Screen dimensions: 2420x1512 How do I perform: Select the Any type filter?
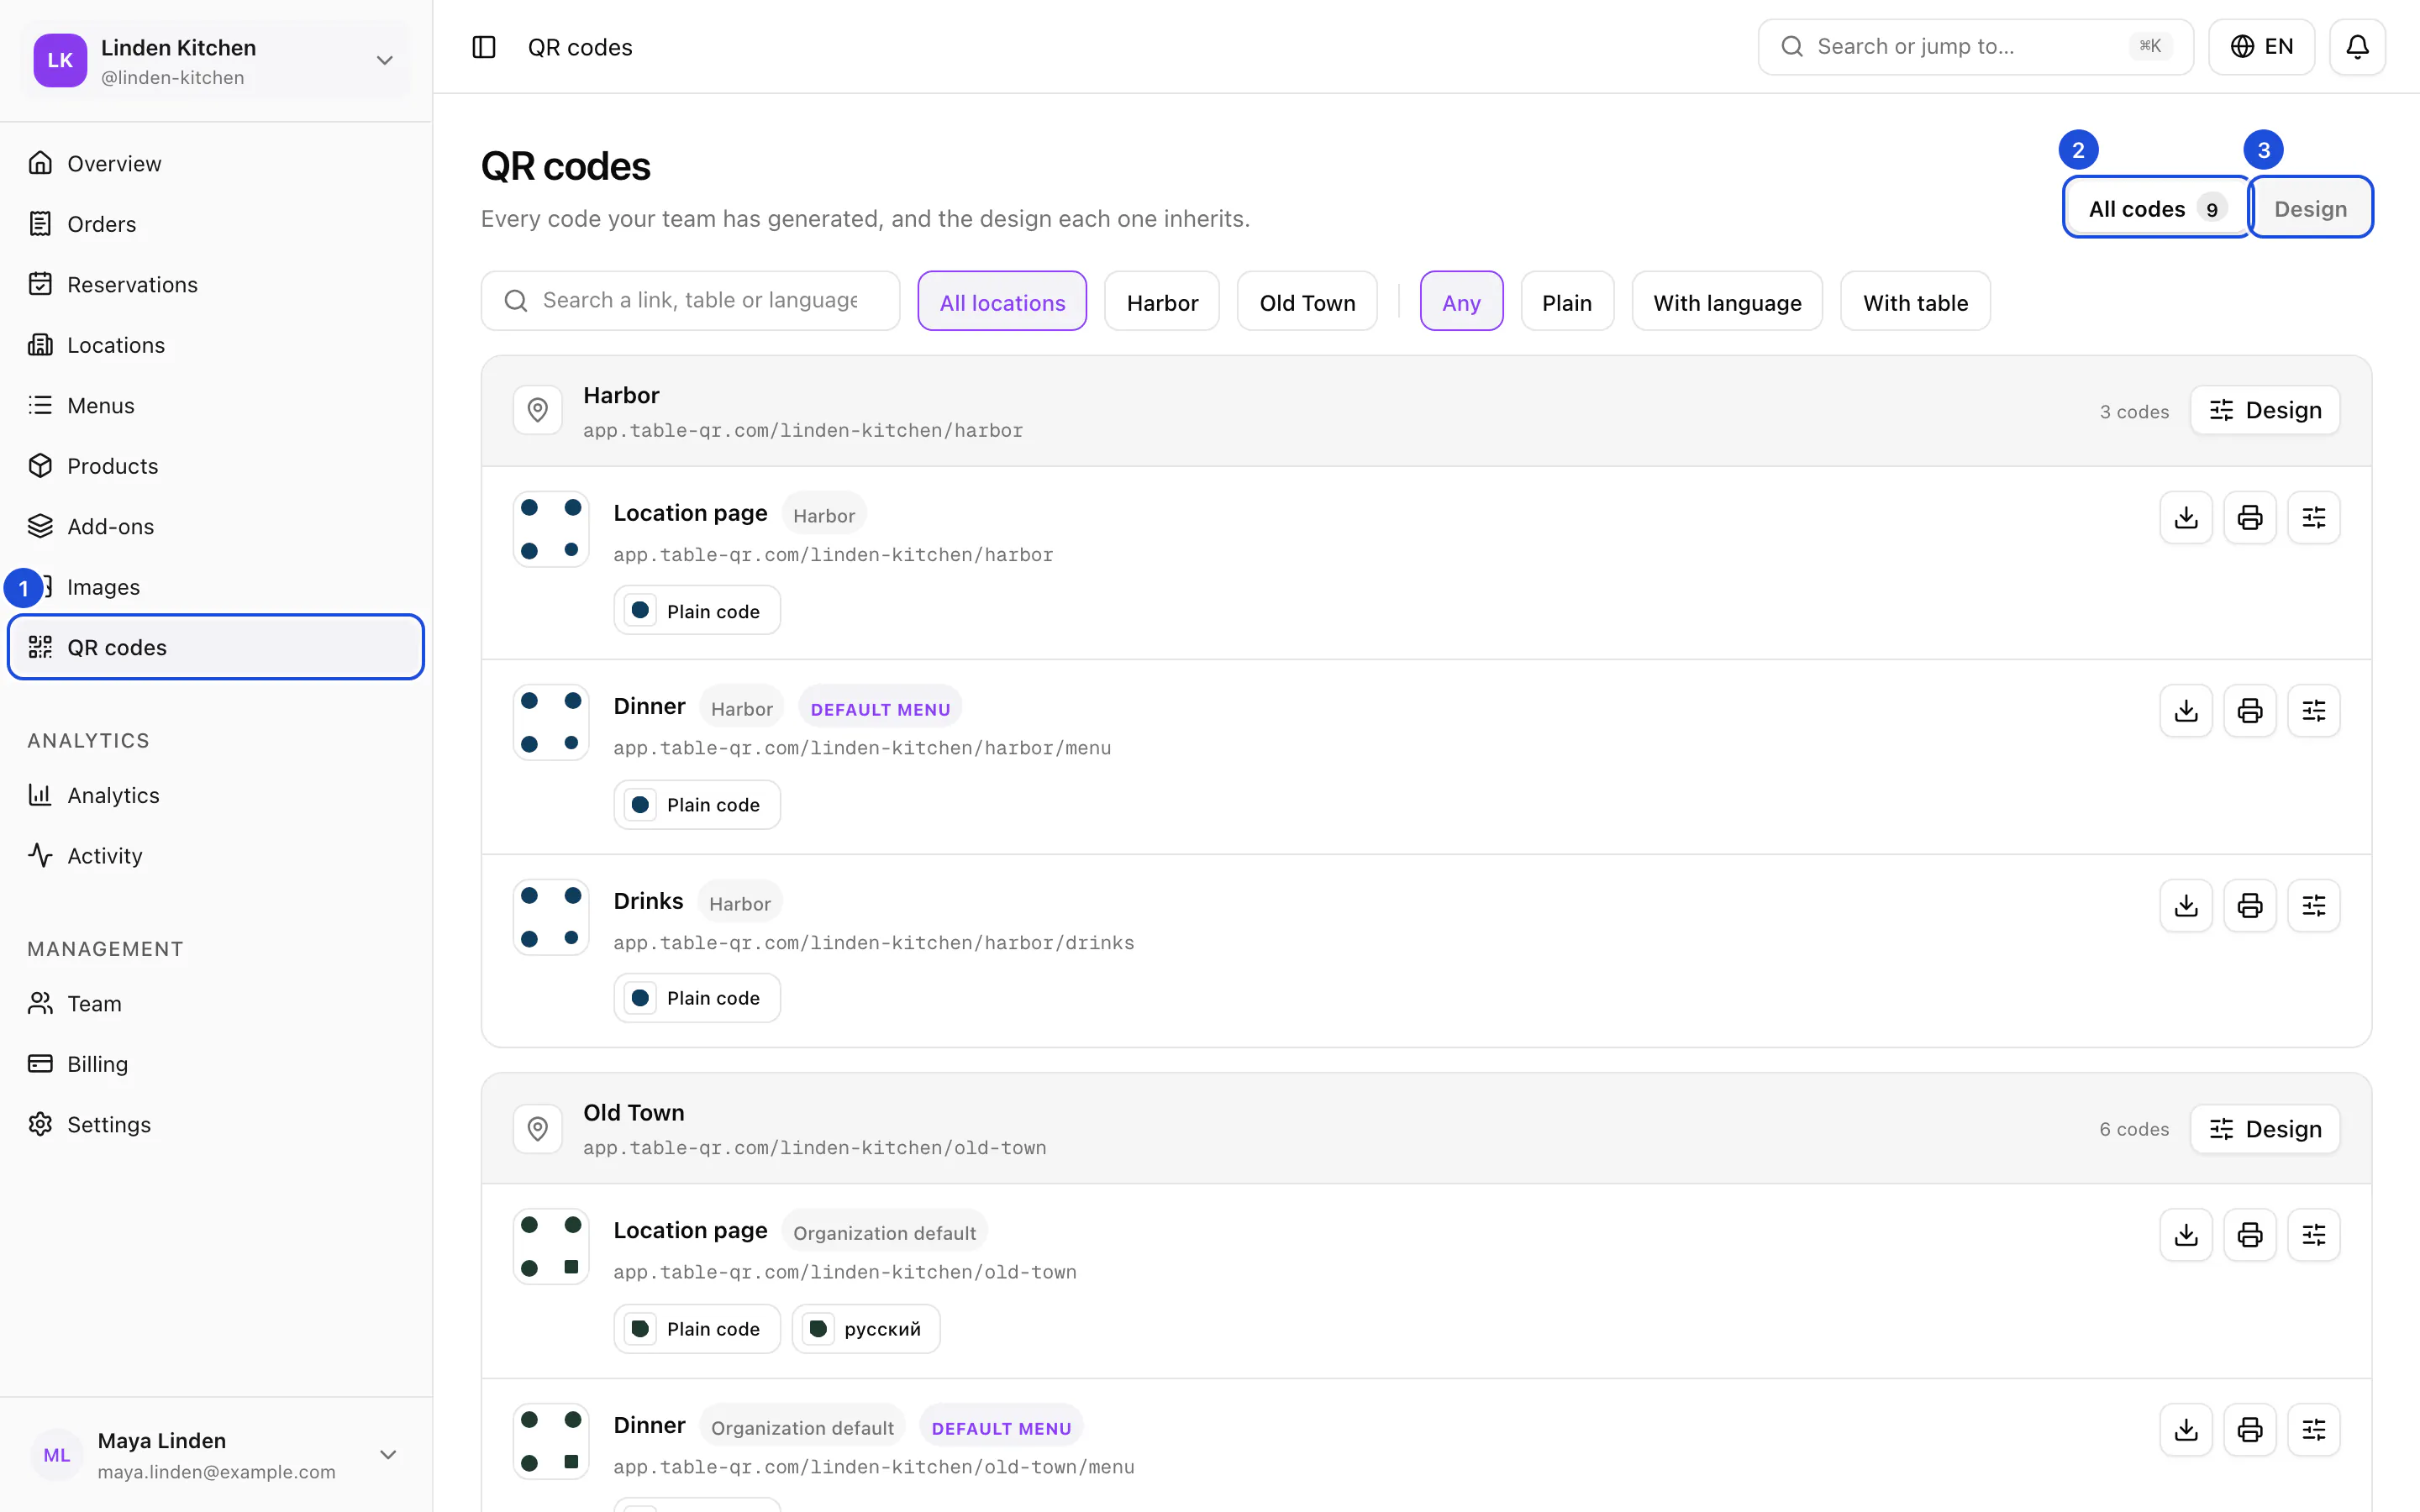pos(1461,301)
